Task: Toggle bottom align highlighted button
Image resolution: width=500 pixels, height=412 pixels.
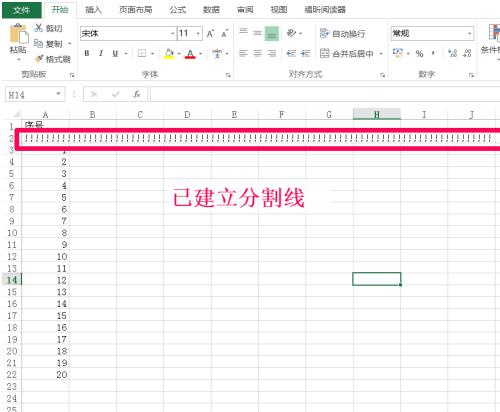Action: (272, 33)
